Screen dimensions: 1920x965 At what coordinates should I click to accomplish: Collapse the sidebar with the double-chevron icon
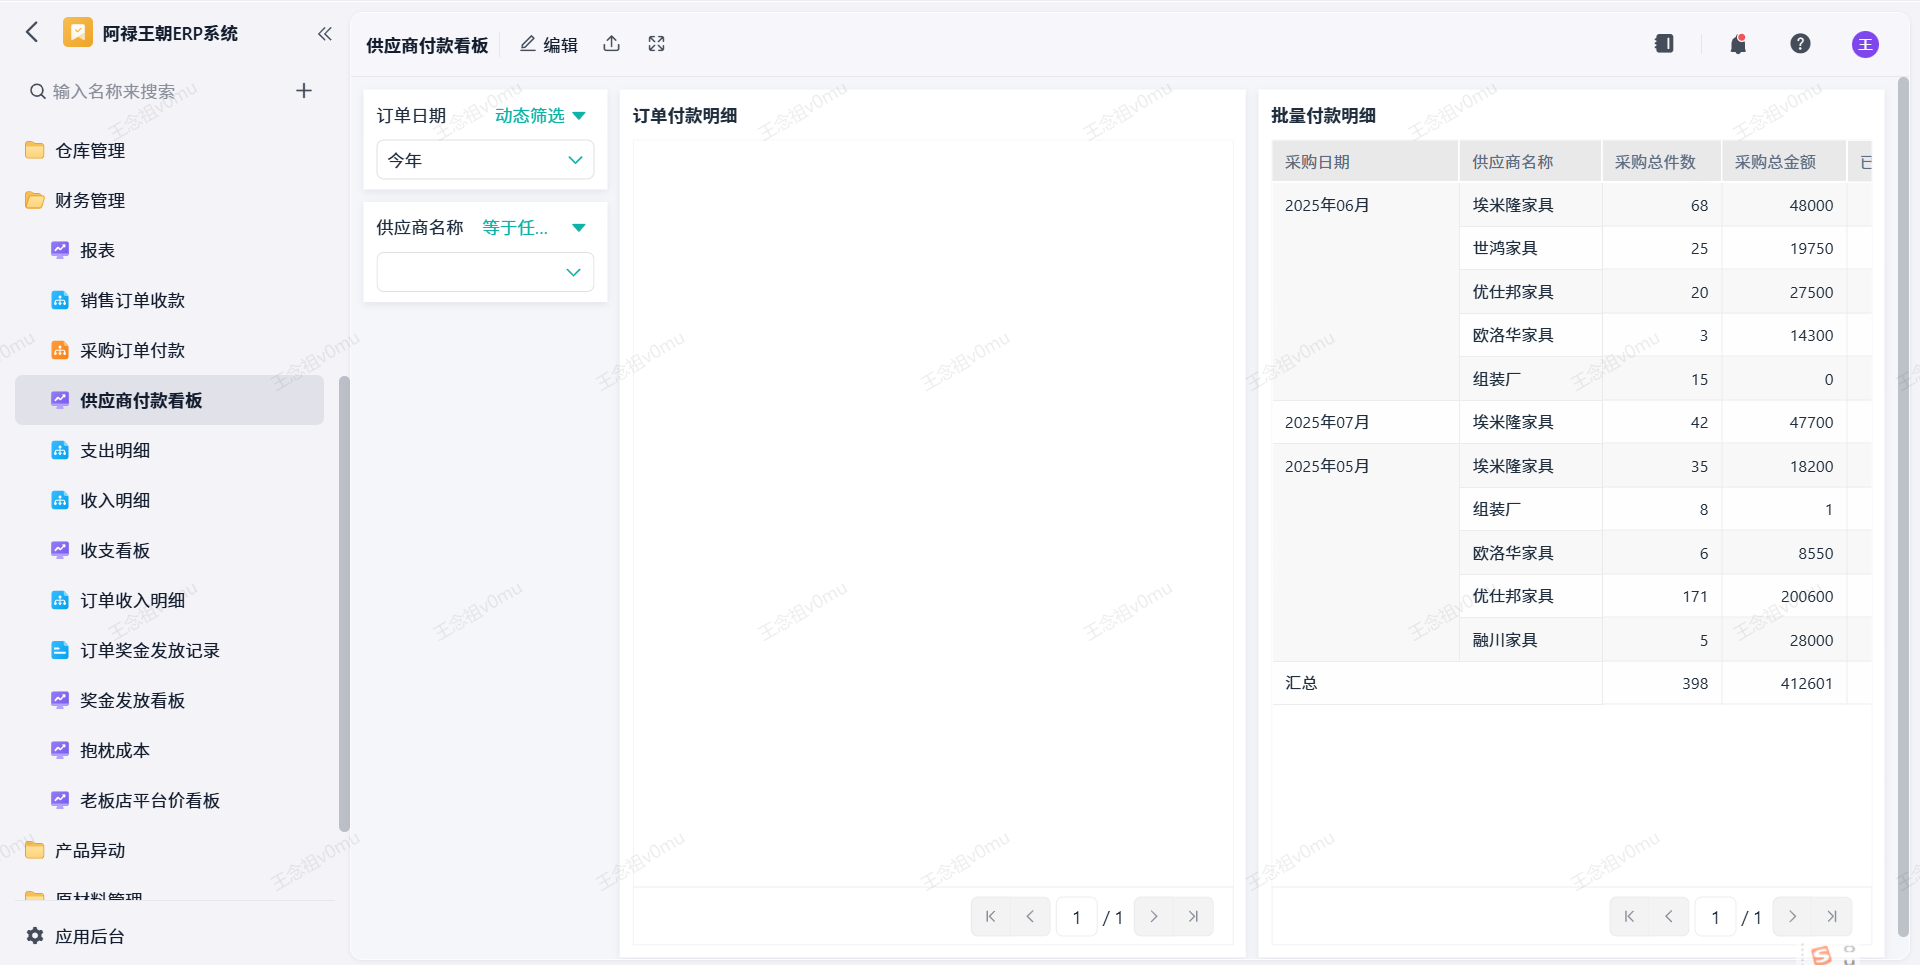coord(325,34)
